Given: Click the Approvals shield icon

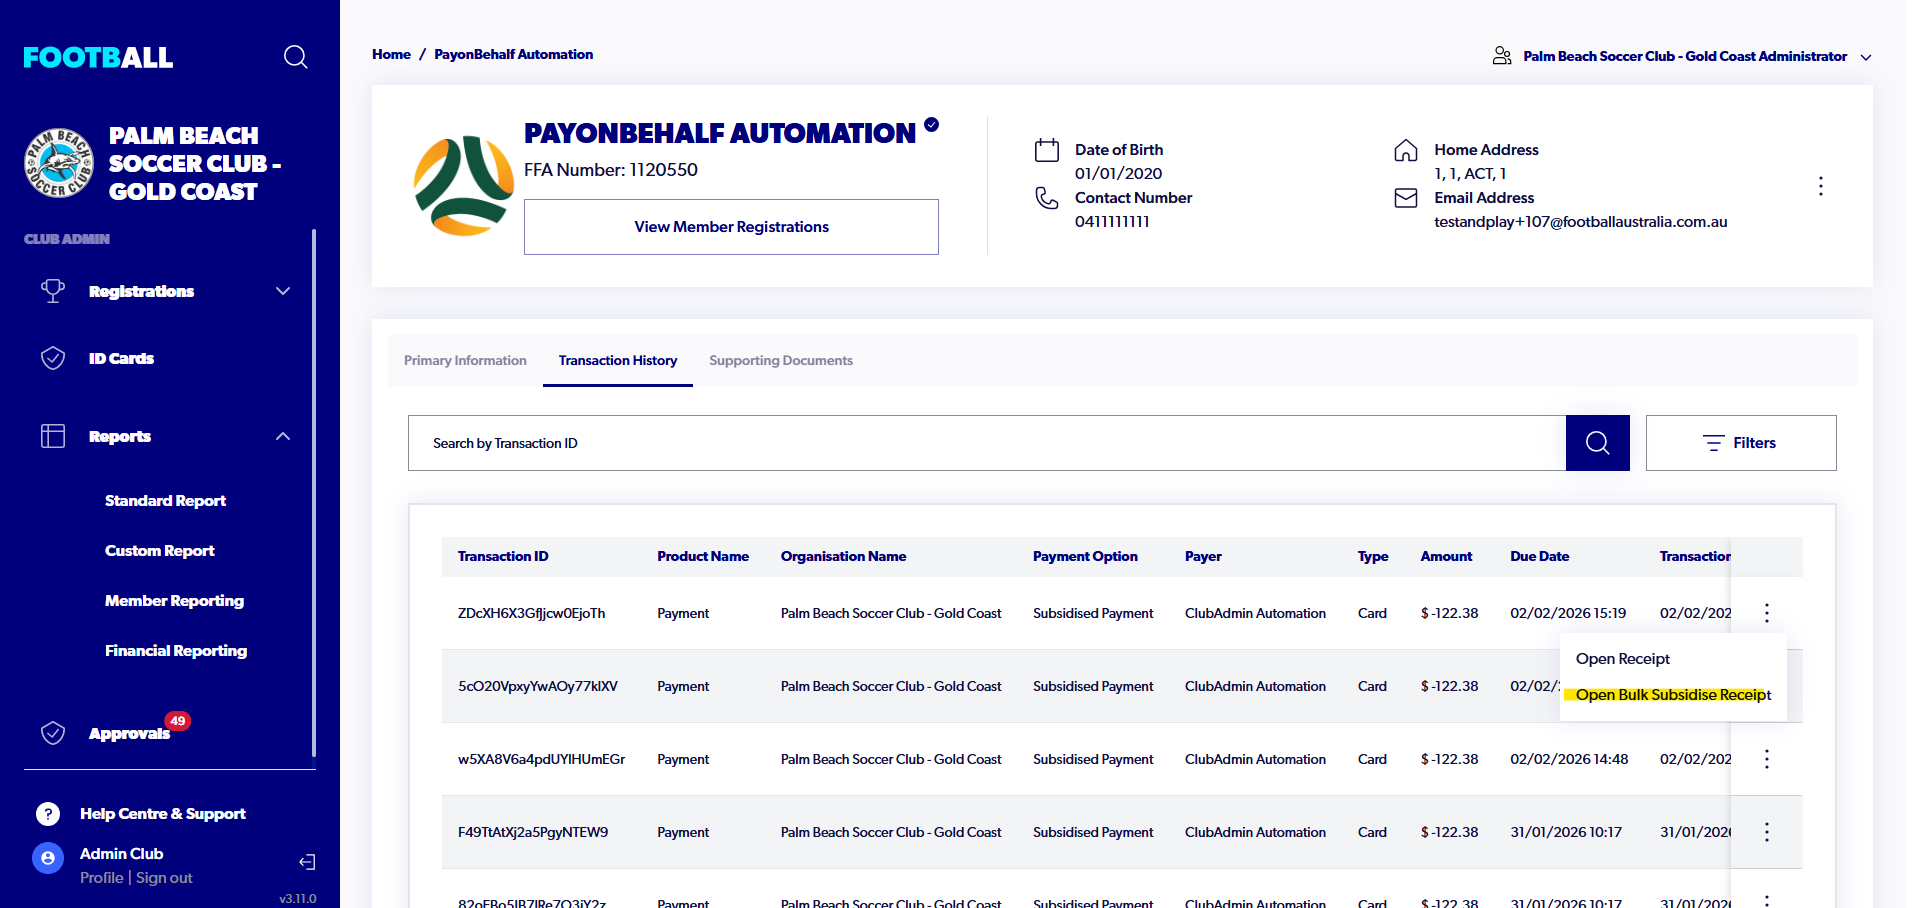Looking at the screenshot, I should point(53,733).
